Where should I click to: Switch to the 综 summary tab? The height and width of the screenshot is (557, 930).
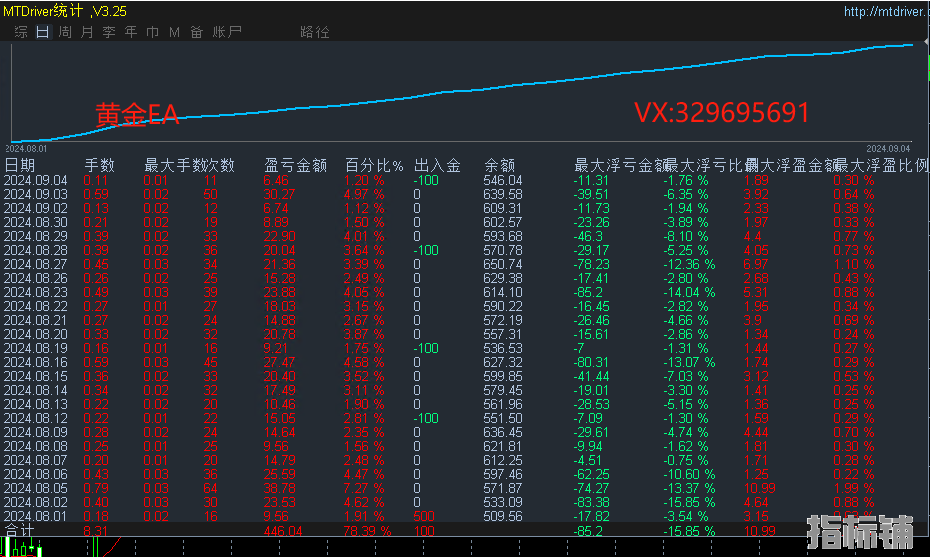coord(21,32)
